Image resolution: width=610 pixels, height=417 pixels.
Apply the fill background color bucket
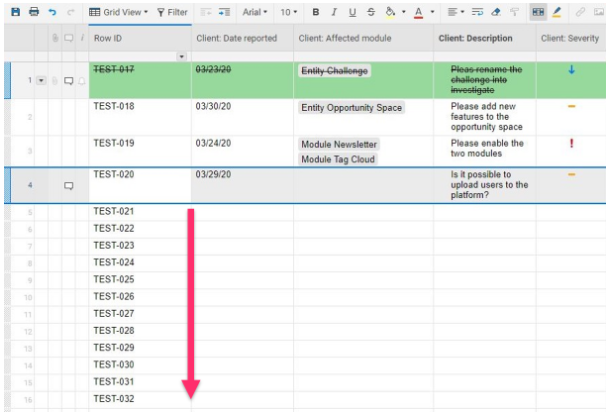point(390,13)
